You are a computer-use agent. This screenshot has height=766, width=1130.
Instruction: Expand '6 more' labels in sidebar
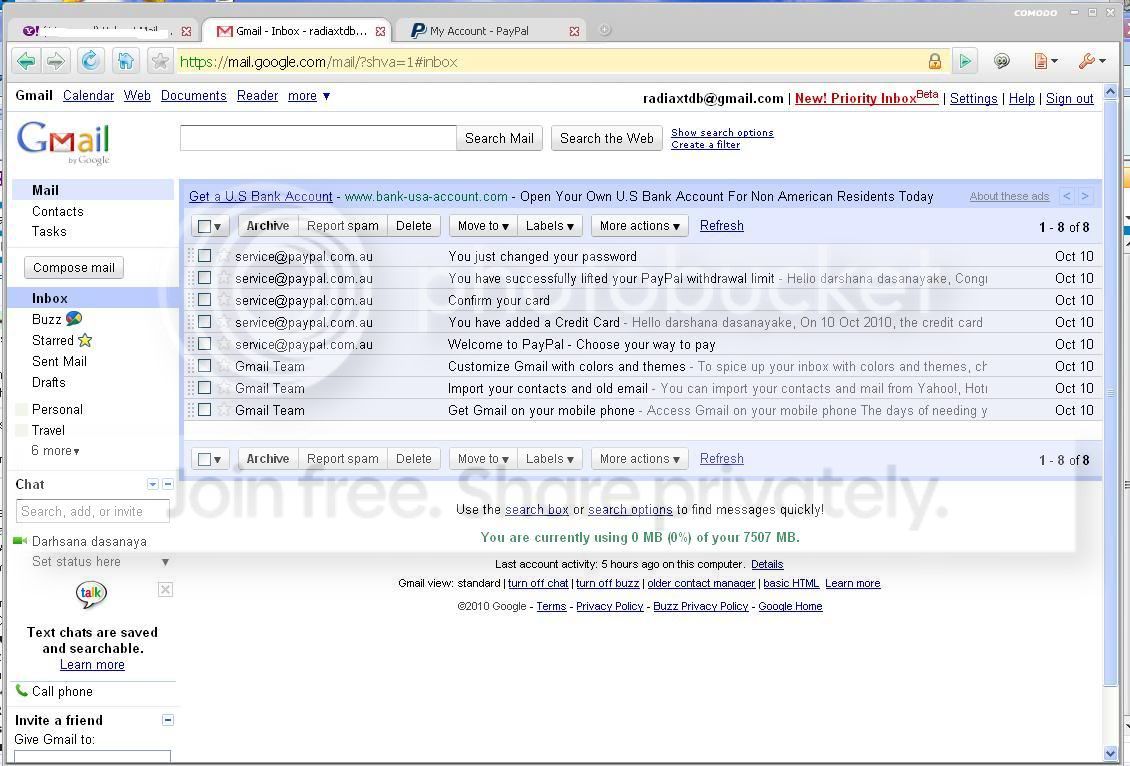pos(55,450)
